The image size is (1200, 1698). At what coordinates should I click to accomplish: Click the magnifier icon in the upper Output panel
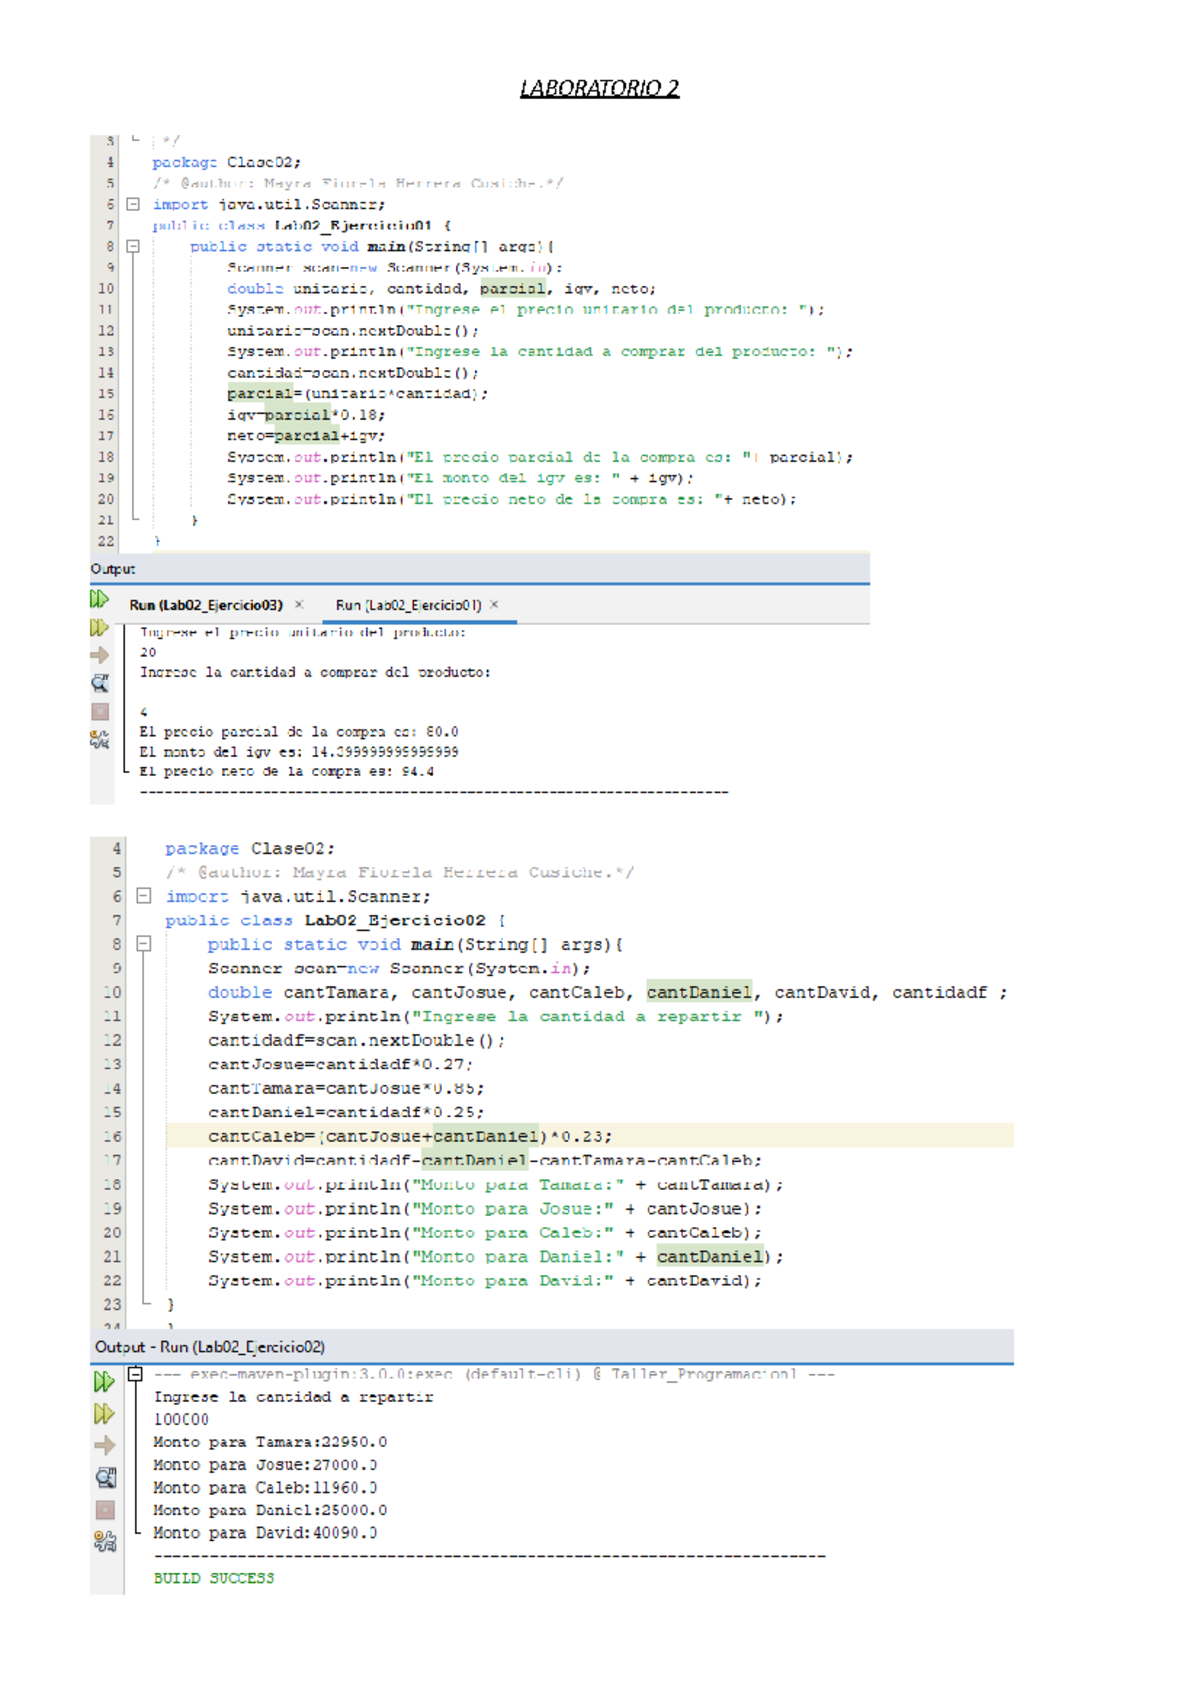[100, 684]
